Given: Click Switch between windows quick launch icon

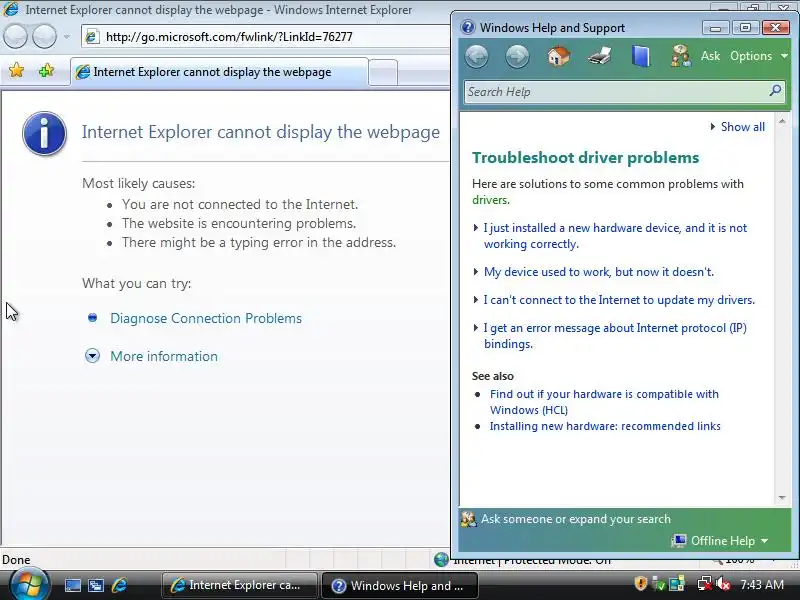Looking at the screenshot, I should tap(96, 585).
